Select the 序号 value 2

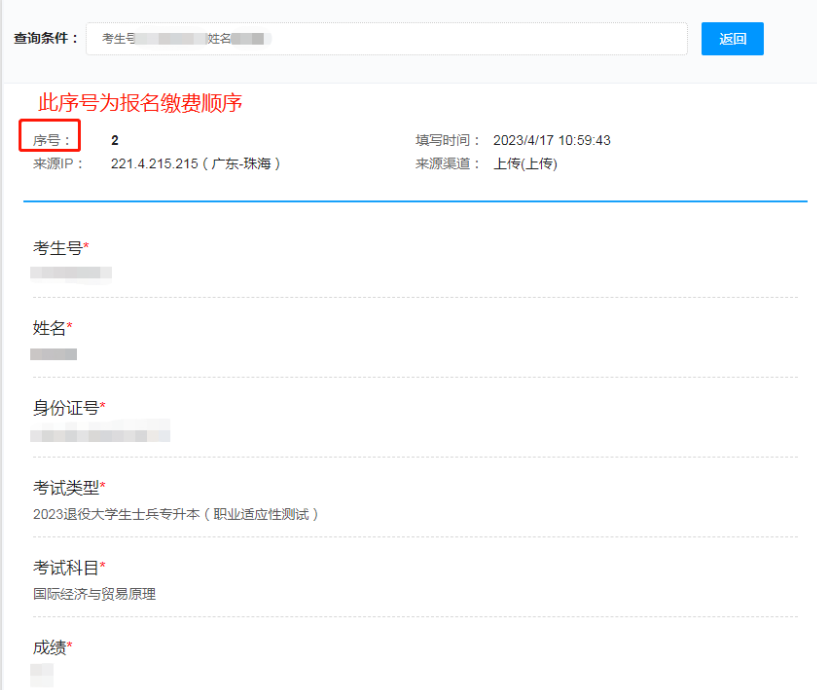click(x=114, y=139)
